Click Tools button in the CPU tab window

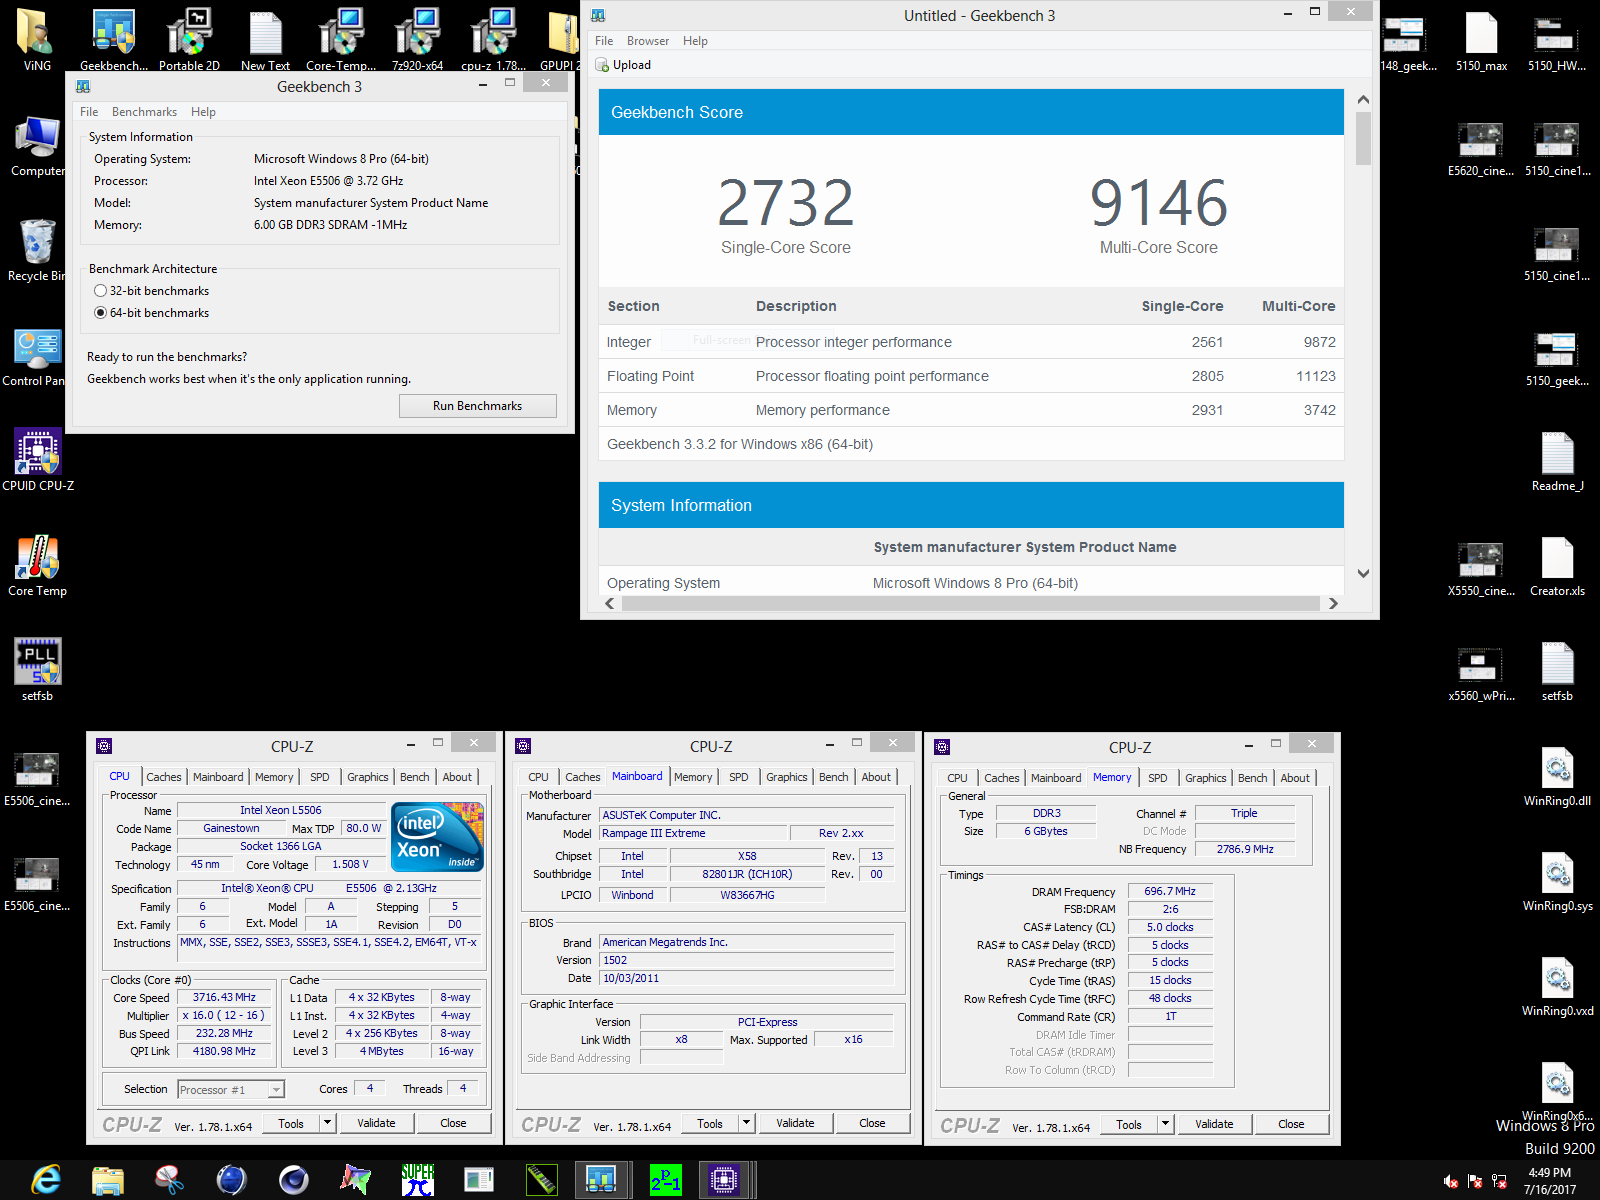click(291, 1123)
